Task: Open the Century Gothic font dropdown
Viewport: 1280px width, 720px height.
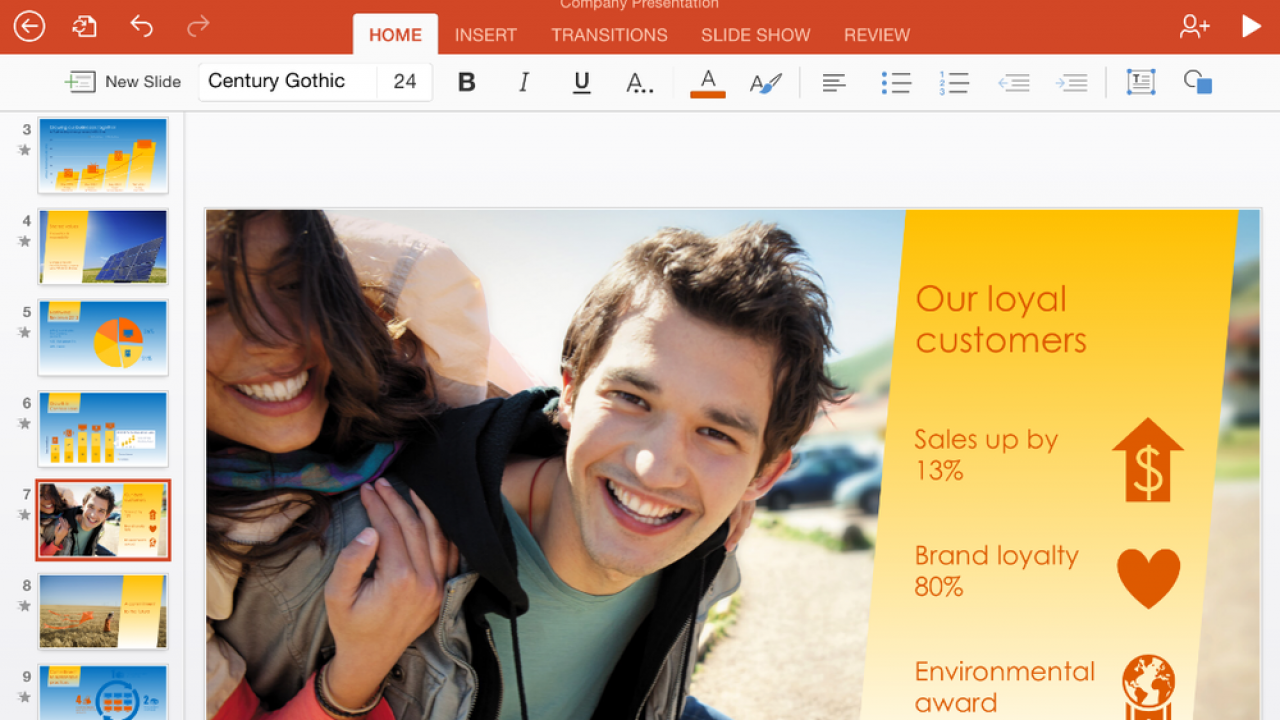Action: click(x=287, y=82)
